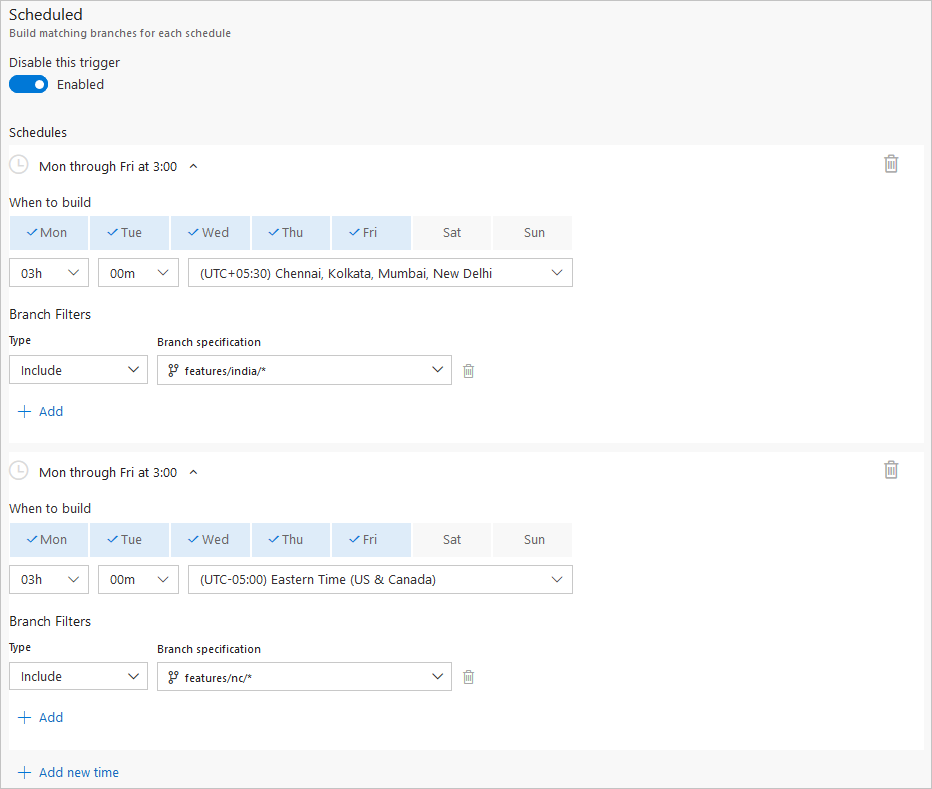Open the Include type dropdown for features/nc/*
932x789 pixels.
click(78, 677)
